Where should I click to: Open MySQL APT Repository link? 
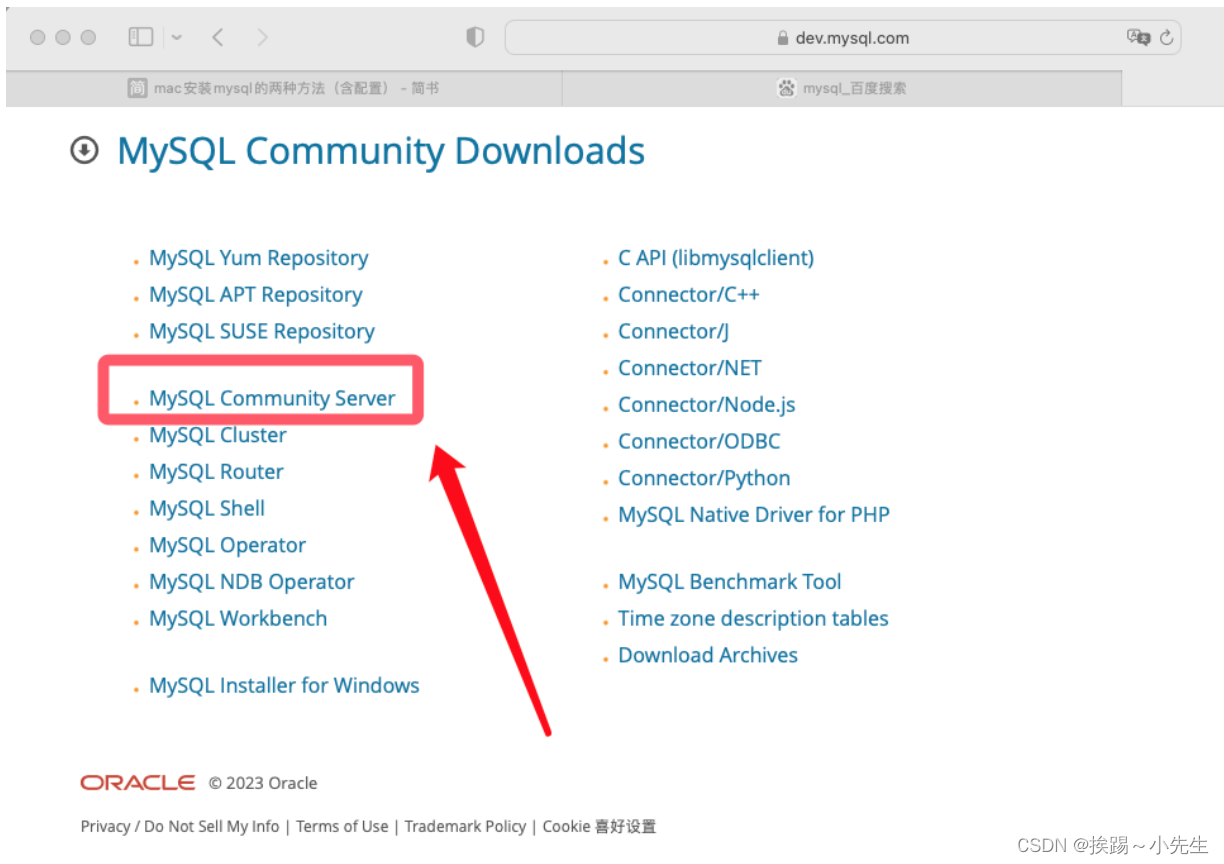point(255,295)
